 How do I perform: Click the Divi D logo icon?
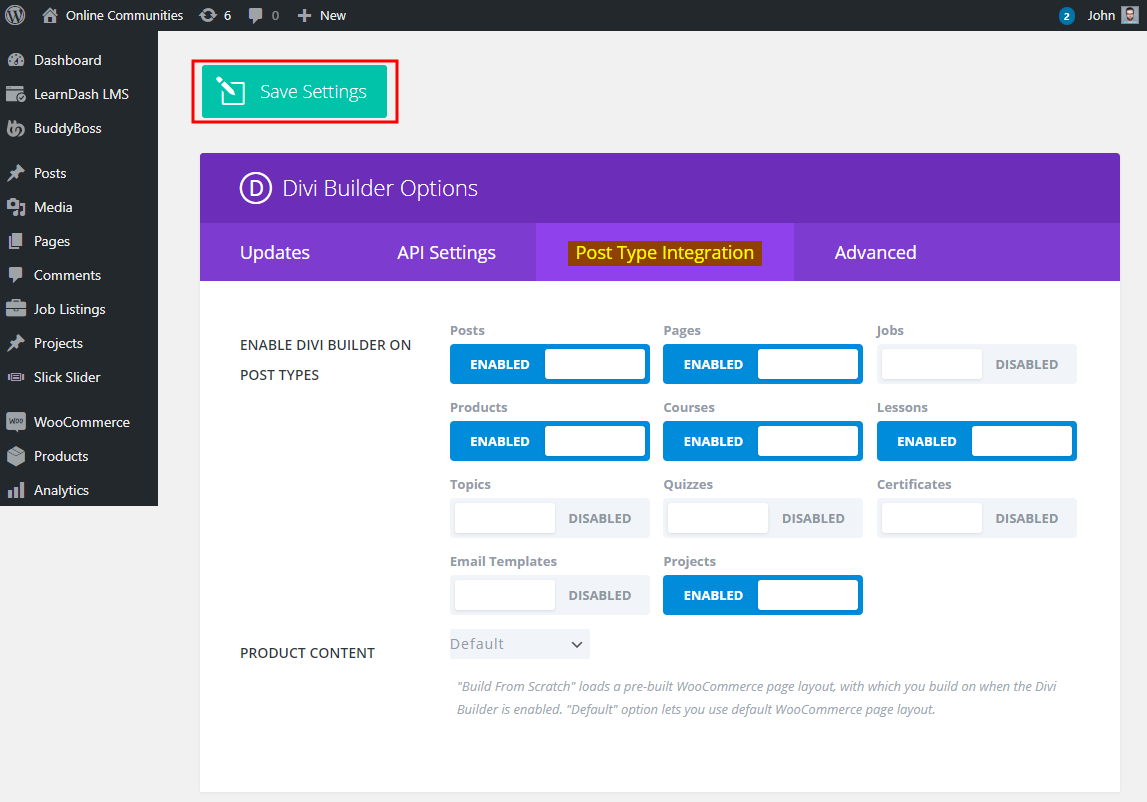tap(255, 188)
